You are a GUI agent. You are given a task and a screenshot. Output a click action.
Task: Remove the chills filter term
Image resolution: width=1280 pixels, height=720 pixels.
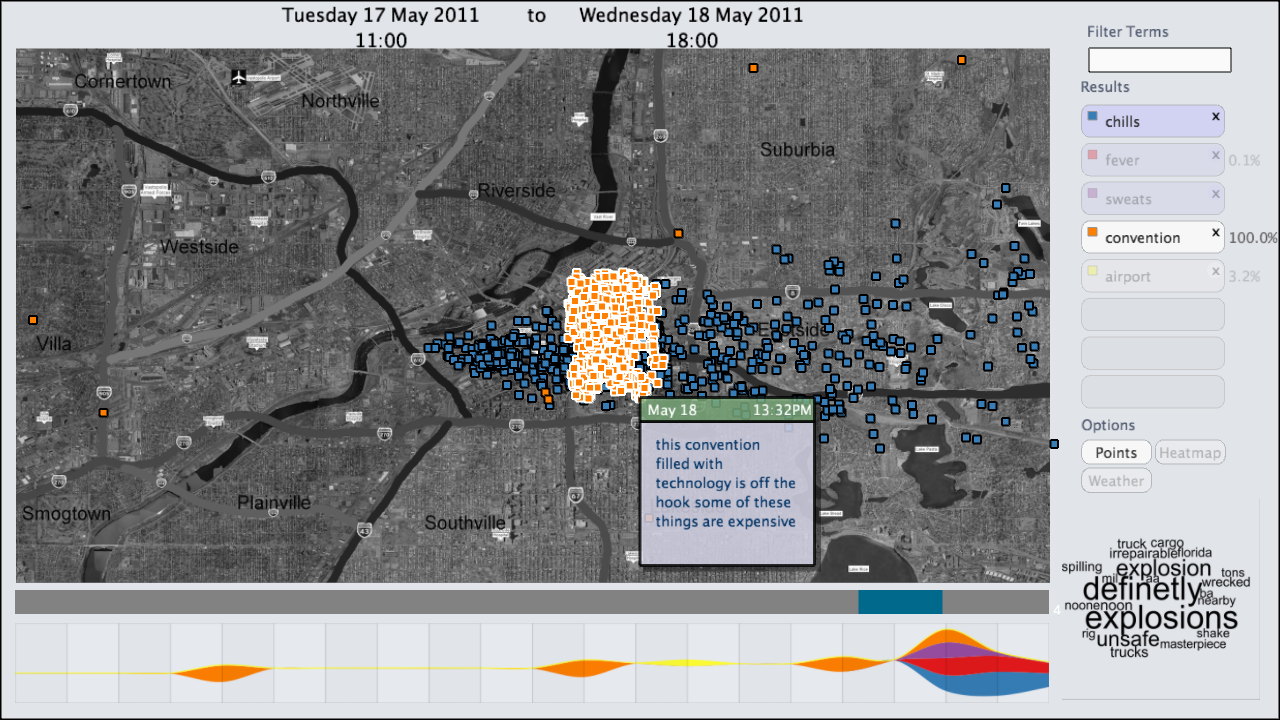point(1216,117)
